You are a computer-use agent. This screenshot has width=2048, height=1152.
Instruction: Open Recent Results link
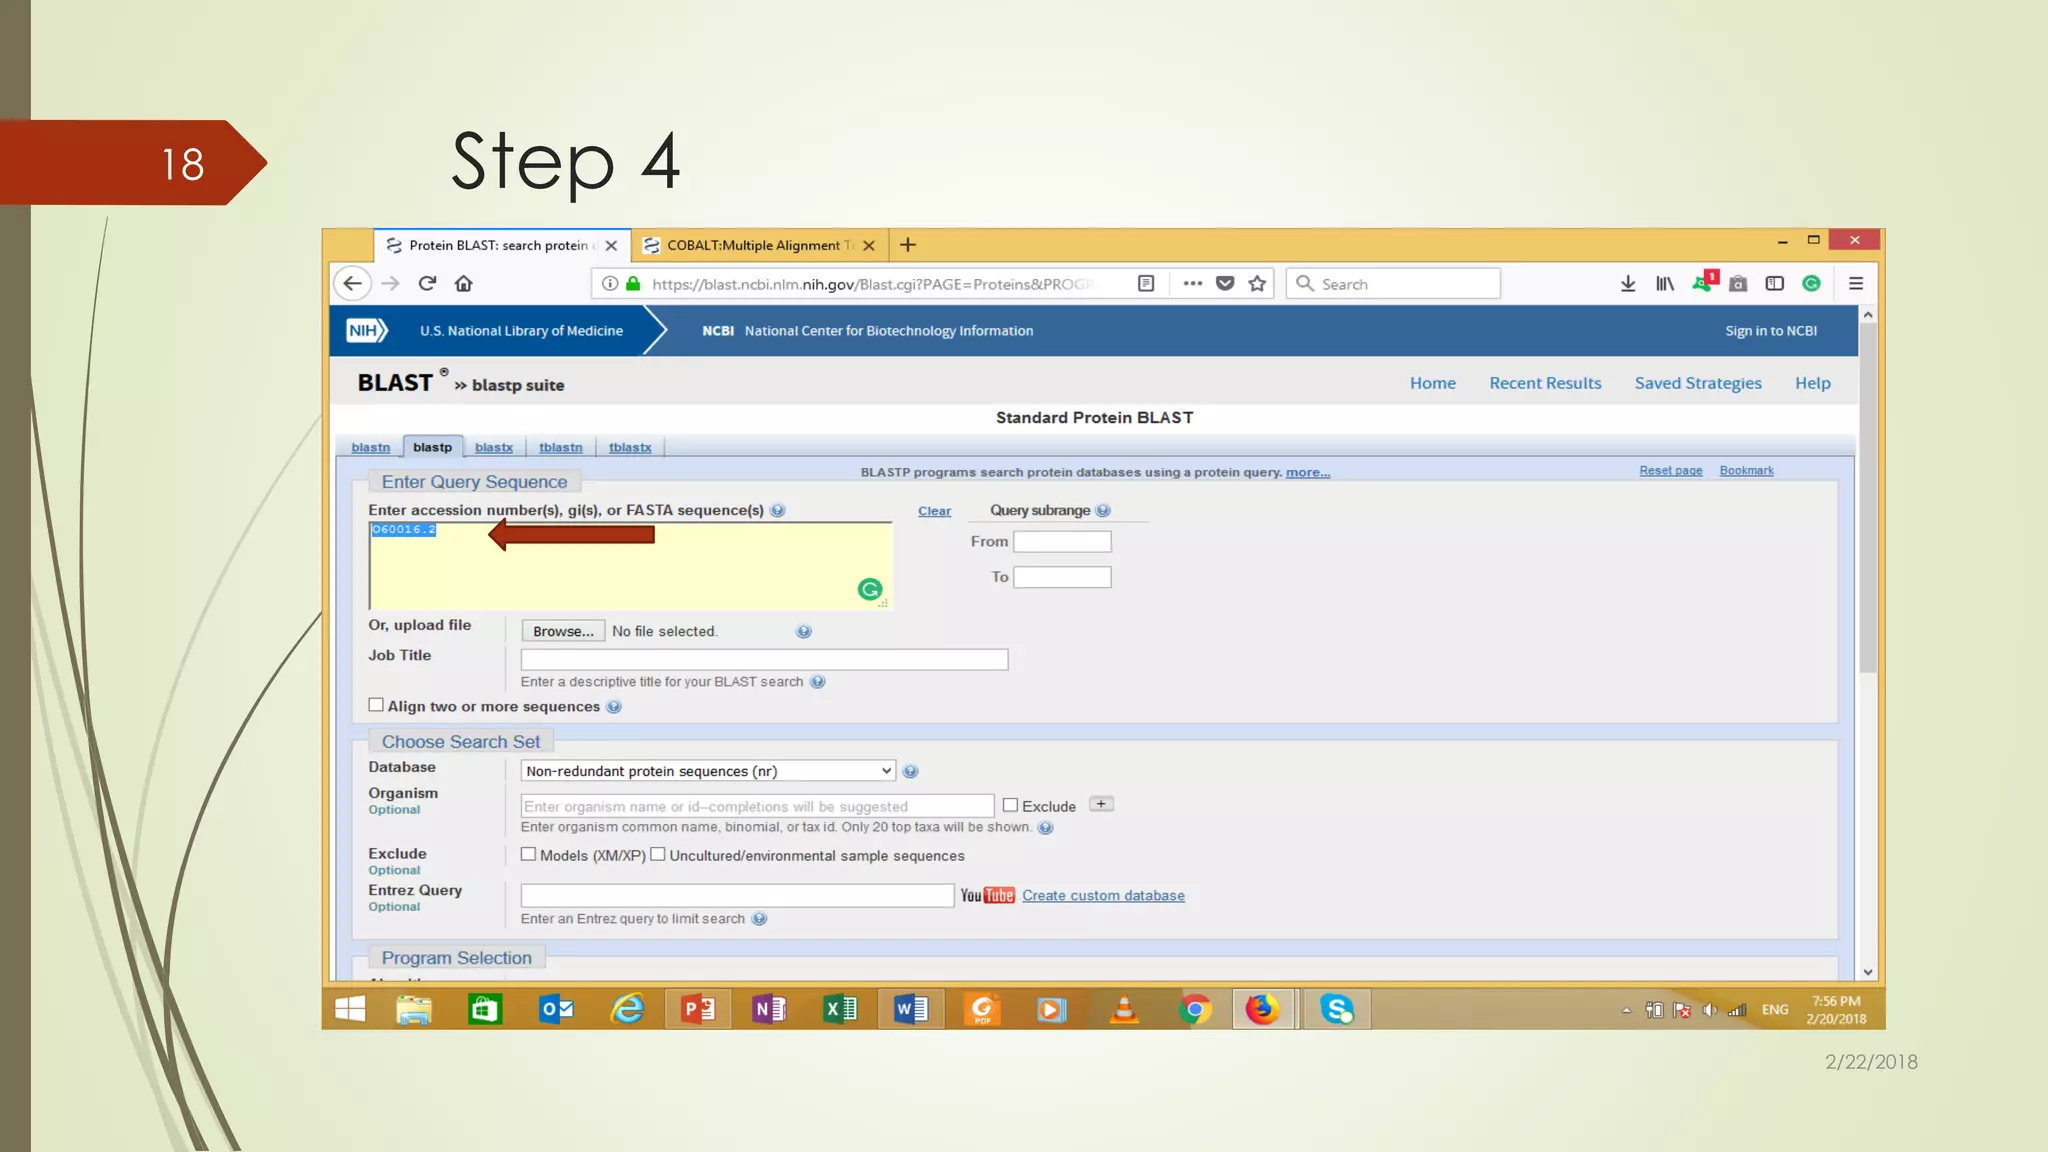(1545, 383)
